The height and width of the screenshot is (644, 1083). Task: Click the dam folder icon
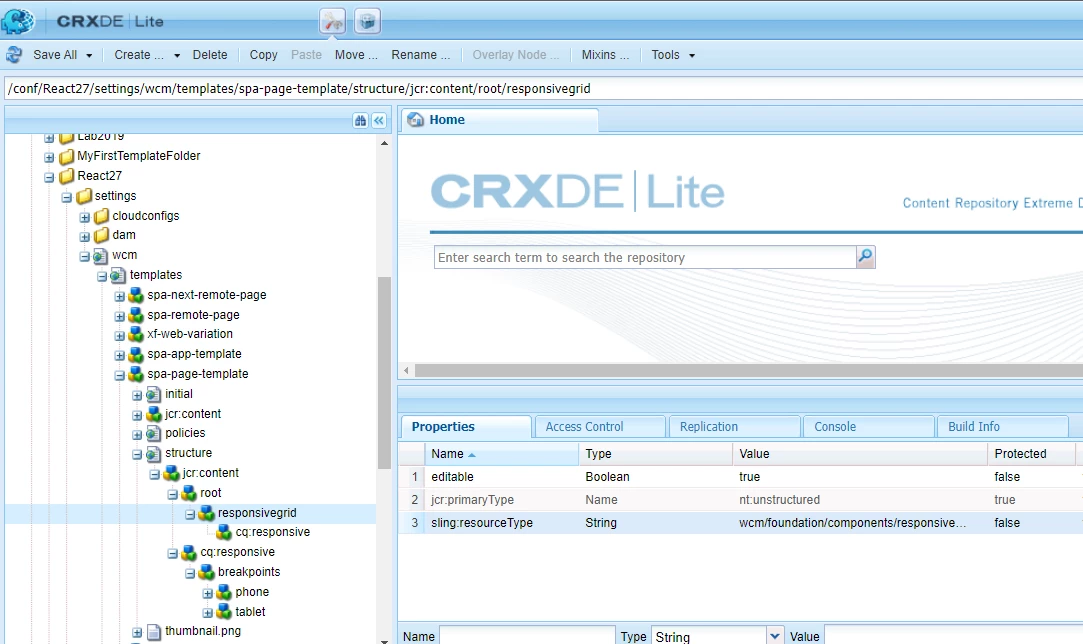coord(102,236)
